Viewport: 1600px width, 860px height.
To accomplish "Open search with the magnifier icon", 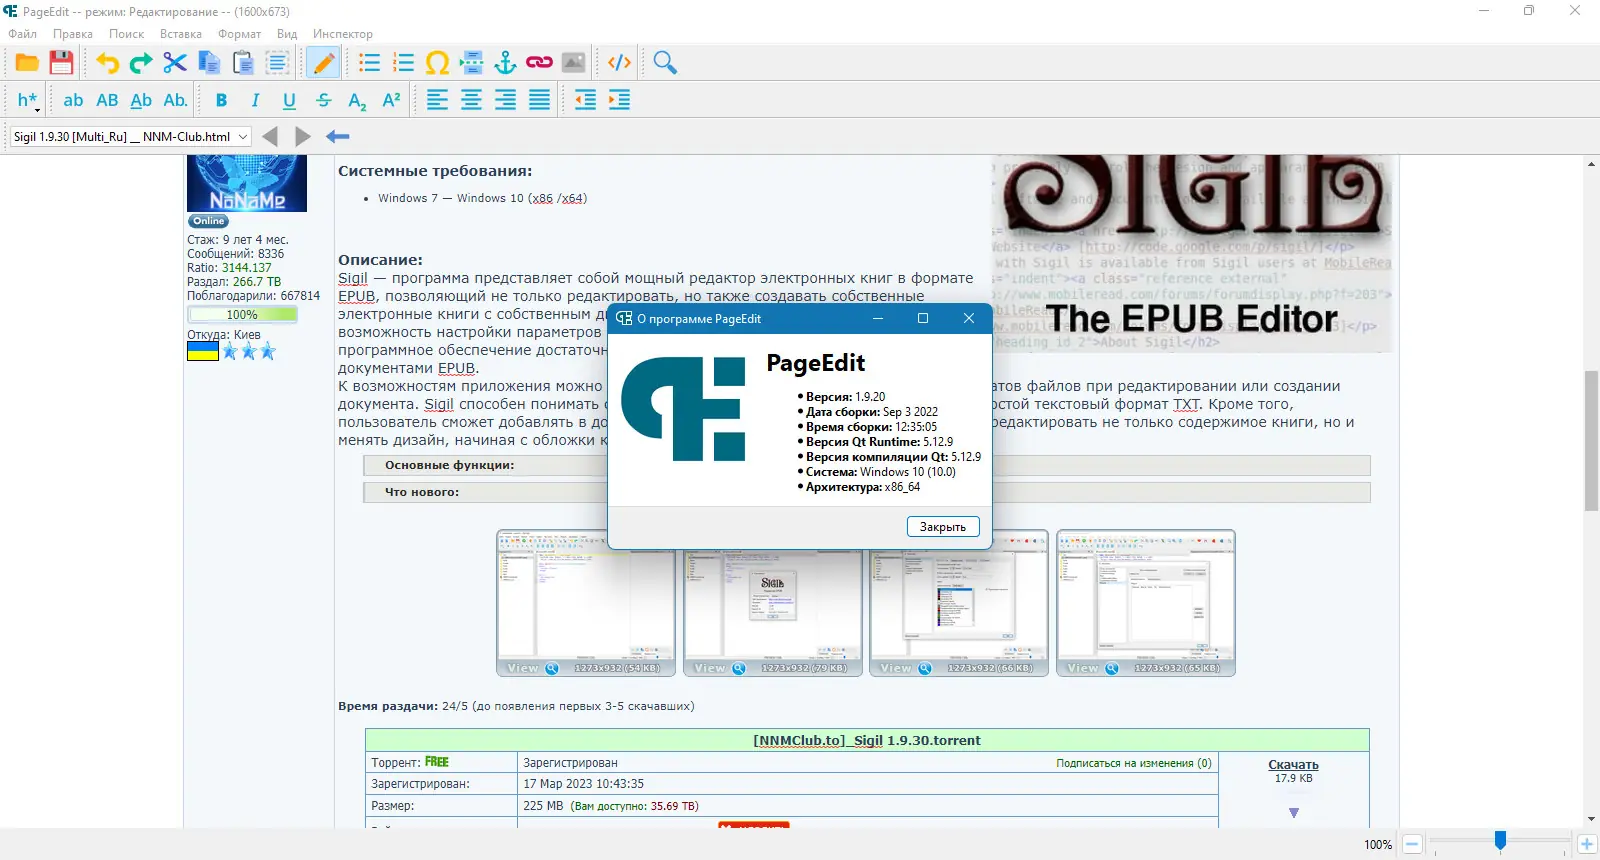I will (x=665, y=63).
